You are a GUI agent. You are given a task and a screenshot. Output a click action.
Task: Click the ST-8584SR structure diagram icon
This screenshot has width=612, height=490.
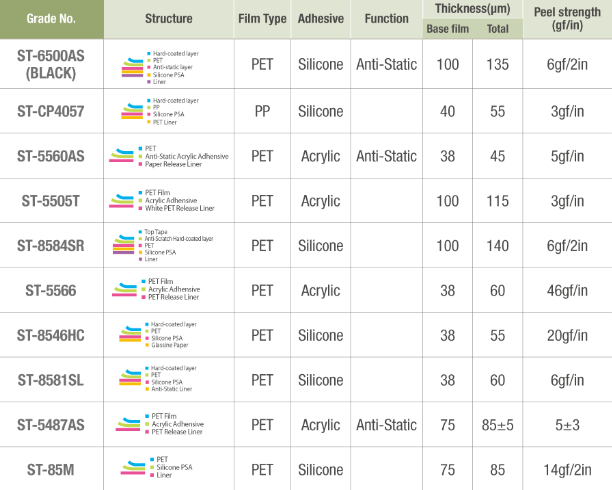click(124, 245)
